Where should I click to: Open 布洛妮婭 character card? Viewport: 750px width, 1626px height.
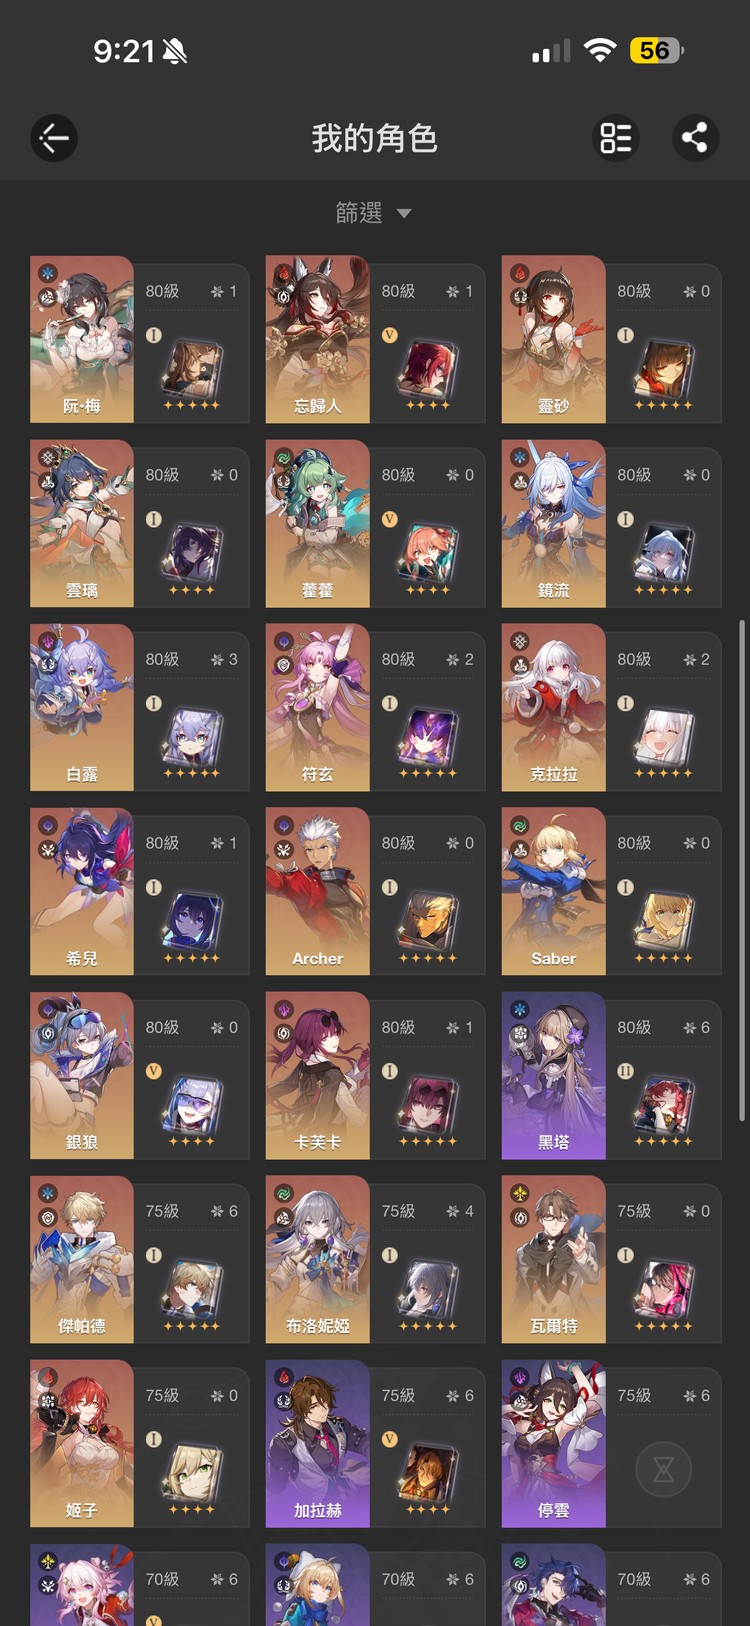(376, 1259)
